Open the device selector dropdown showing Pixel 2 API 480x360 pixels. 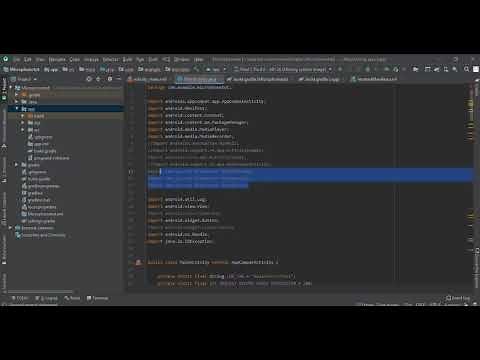(x=283, y=69)
